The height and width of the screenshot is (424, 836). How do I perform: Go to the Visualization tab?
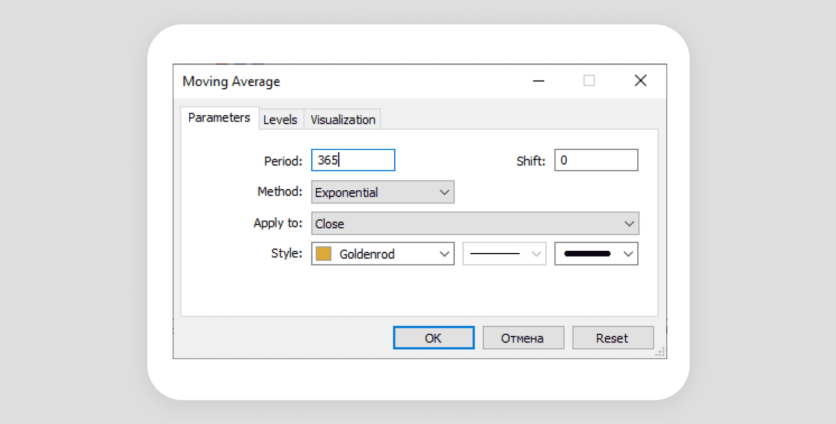[343, 119]
